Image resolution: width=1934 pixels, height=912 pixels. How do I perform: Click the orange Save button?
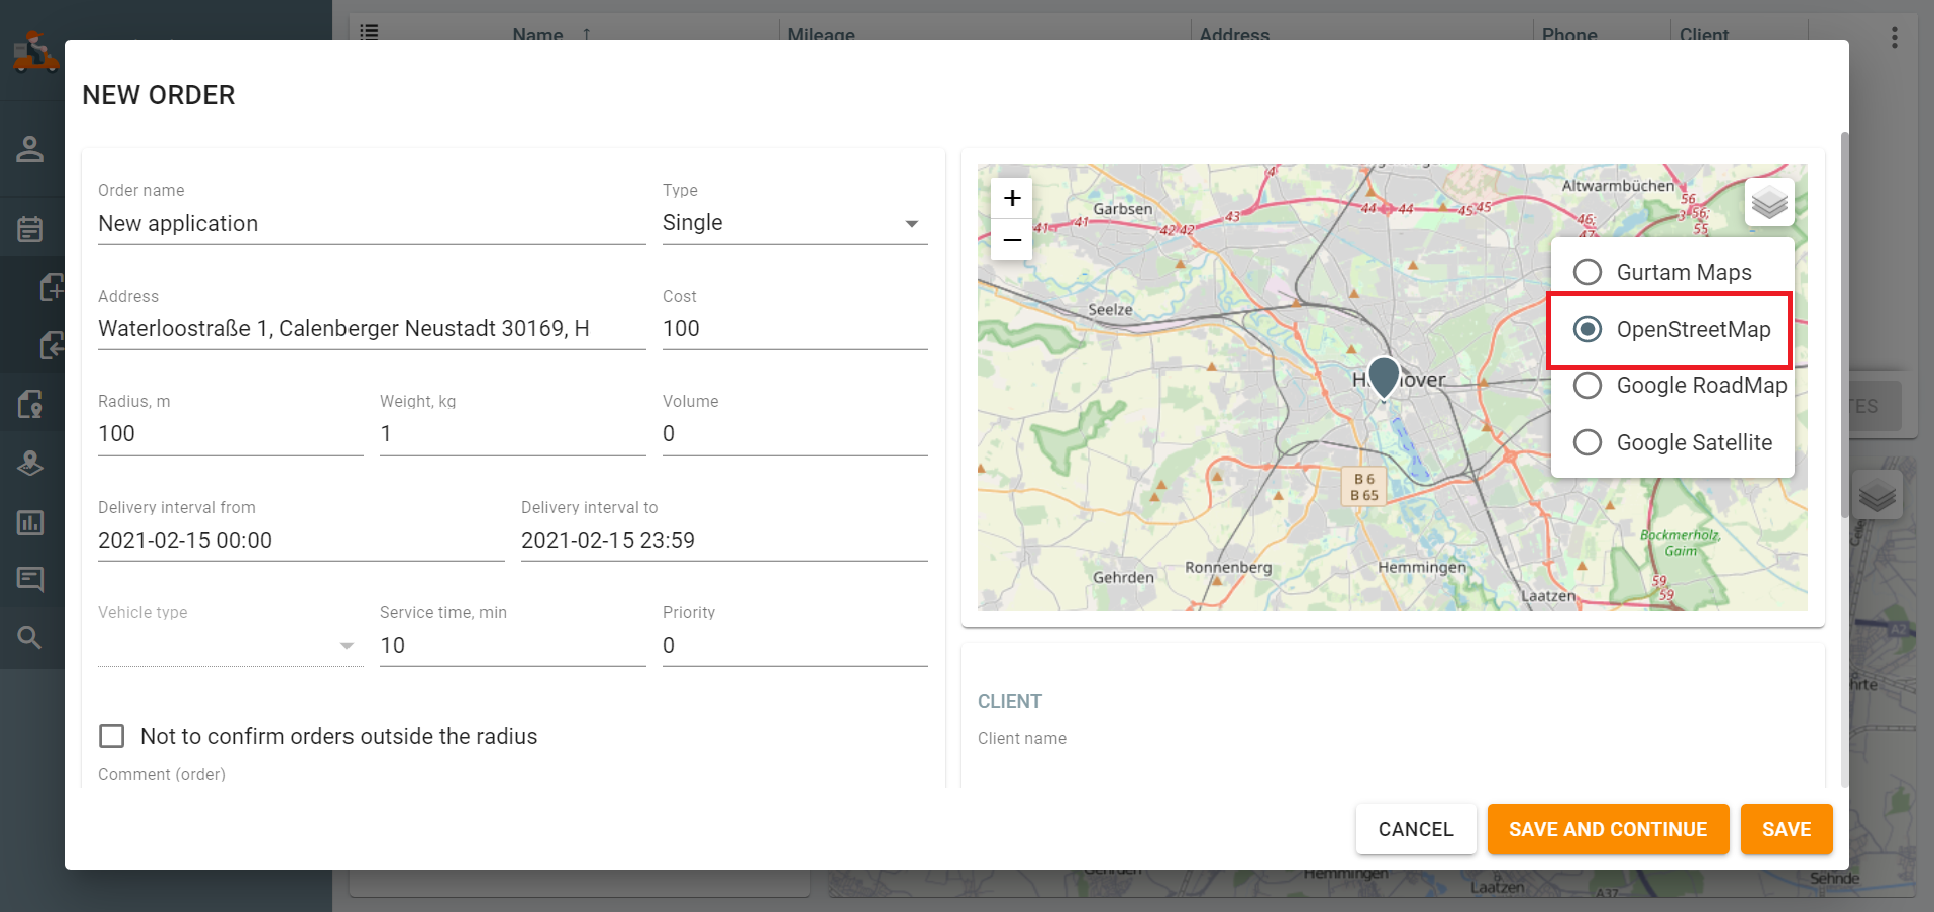click(1786, 829)
